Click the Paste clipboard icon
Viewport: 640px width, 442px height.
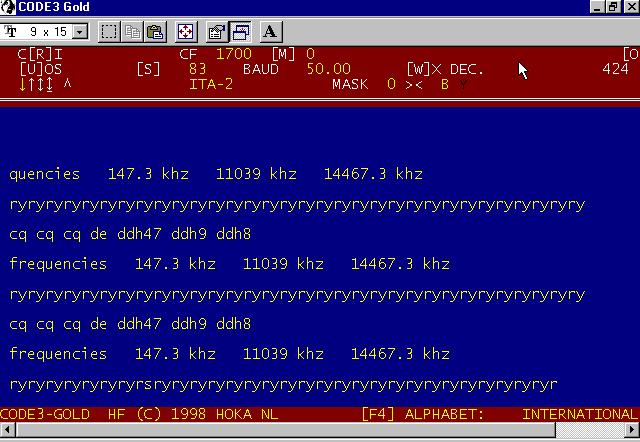154,31
